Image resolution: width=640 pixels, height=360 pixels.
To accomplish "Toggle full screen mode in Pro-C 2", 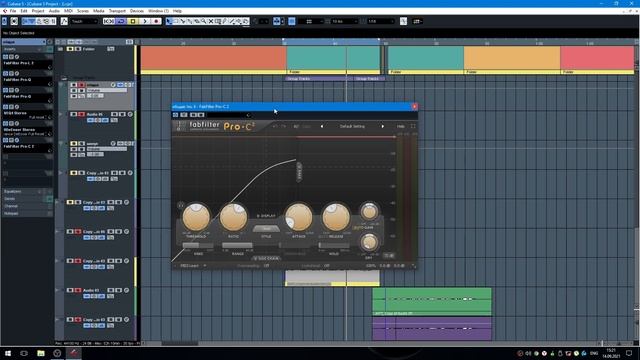I will coord(413,127).
